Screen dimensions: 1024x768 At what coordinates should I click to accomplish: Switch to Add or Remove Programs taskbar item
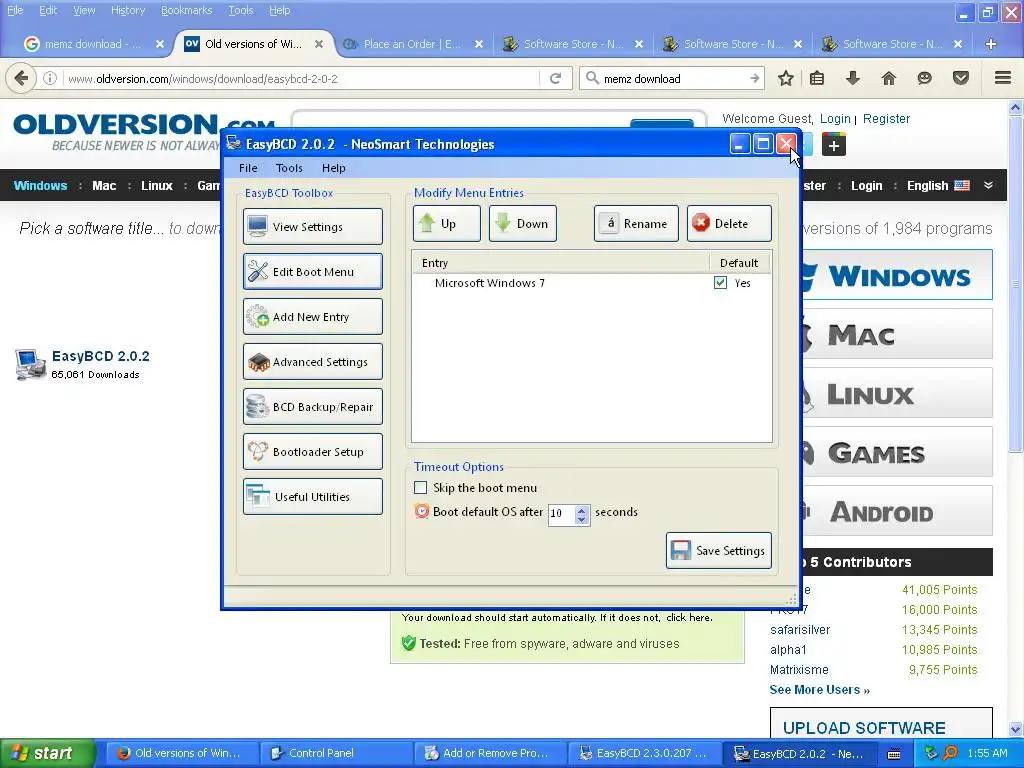pos(490,753)
